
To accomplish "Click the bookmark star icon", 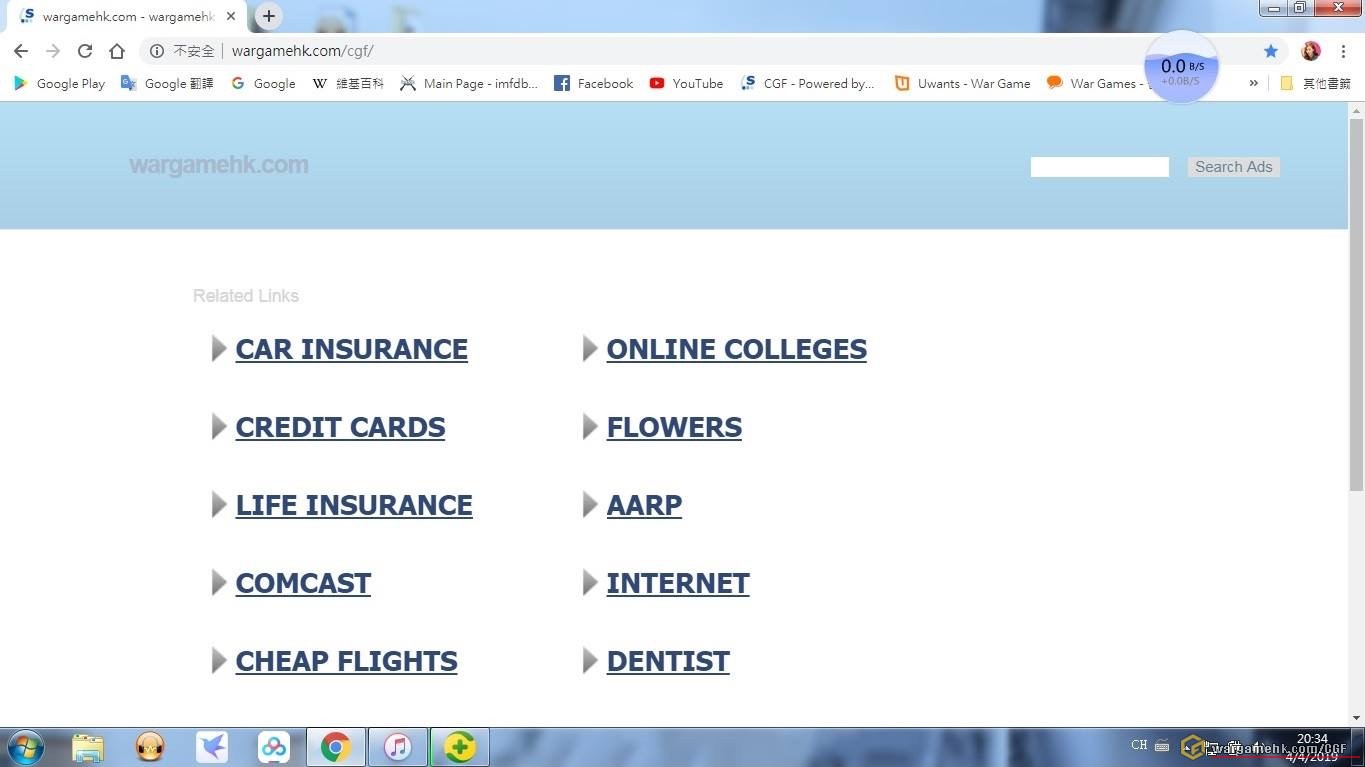I will click(x=1271, y=51).
